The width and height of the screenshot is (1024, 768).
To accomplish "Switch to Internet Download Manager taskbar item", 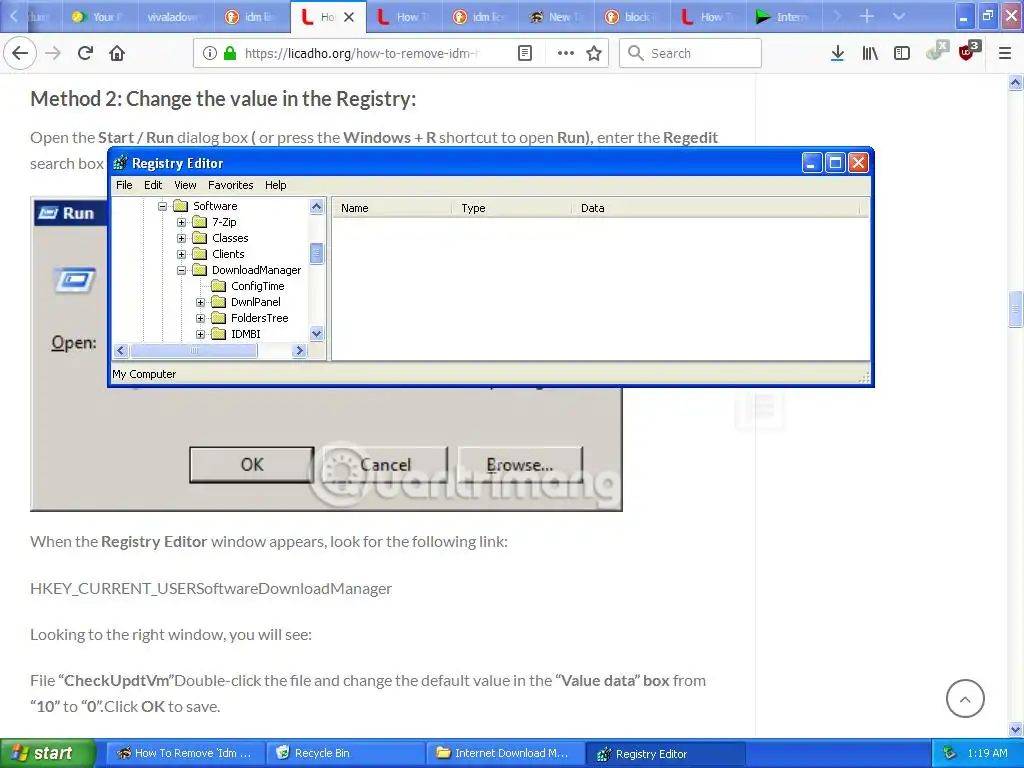I will 505,753.
